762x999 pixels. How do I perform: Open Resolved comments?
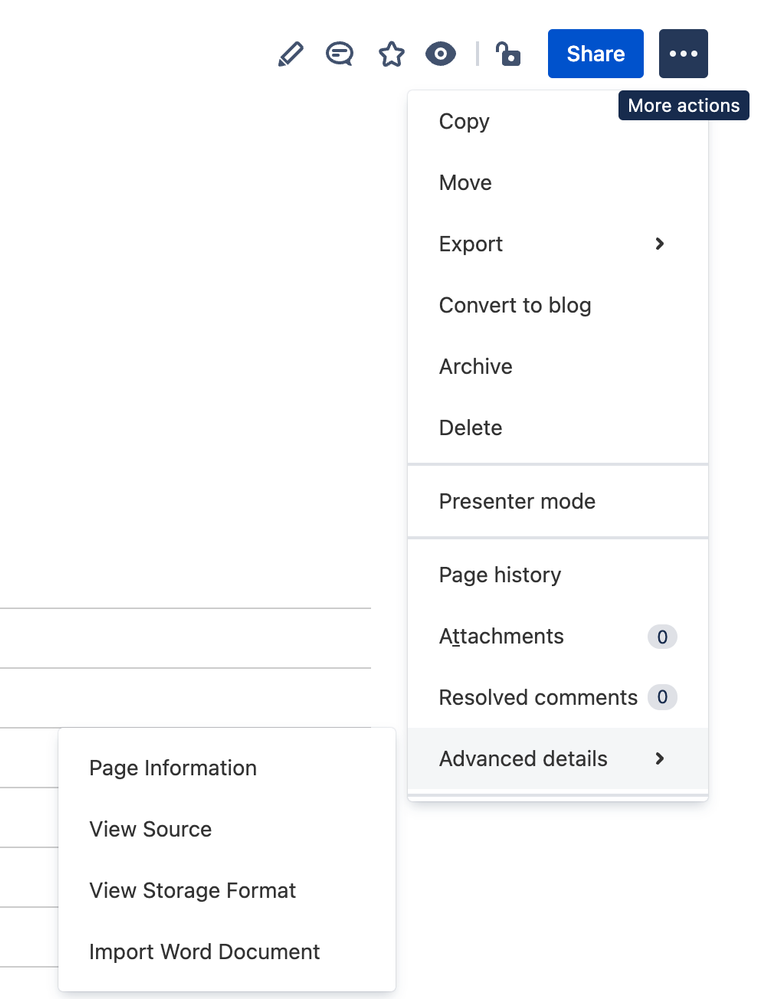[557, 698]
